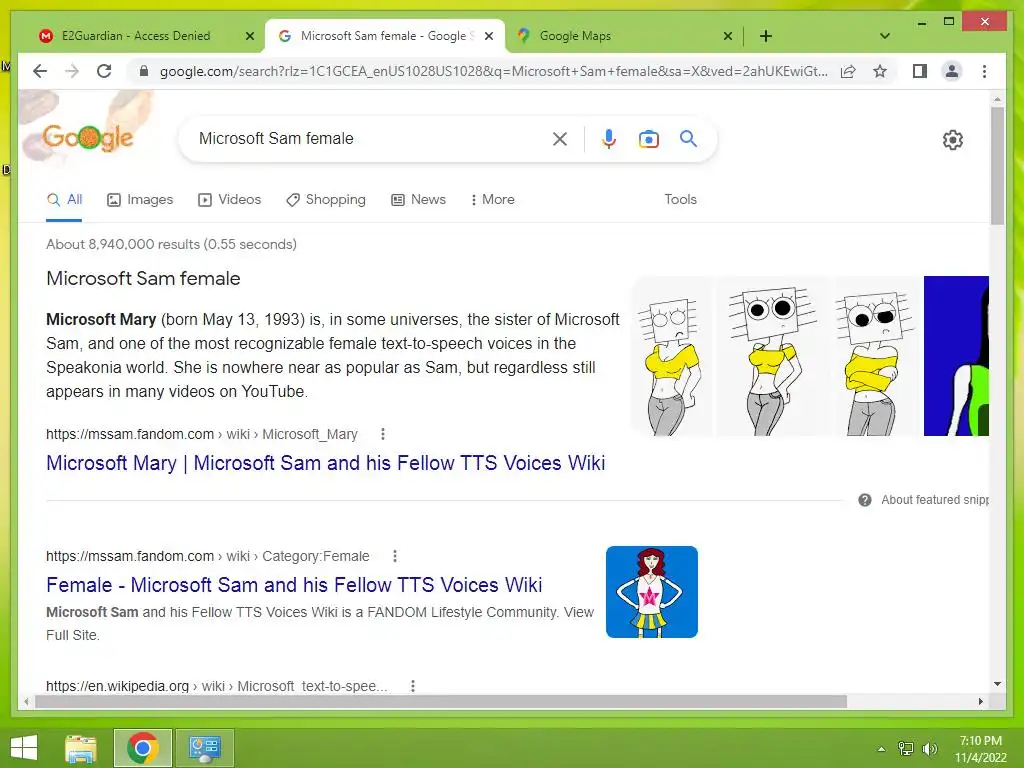Switch to Videos results

point(229,200)
